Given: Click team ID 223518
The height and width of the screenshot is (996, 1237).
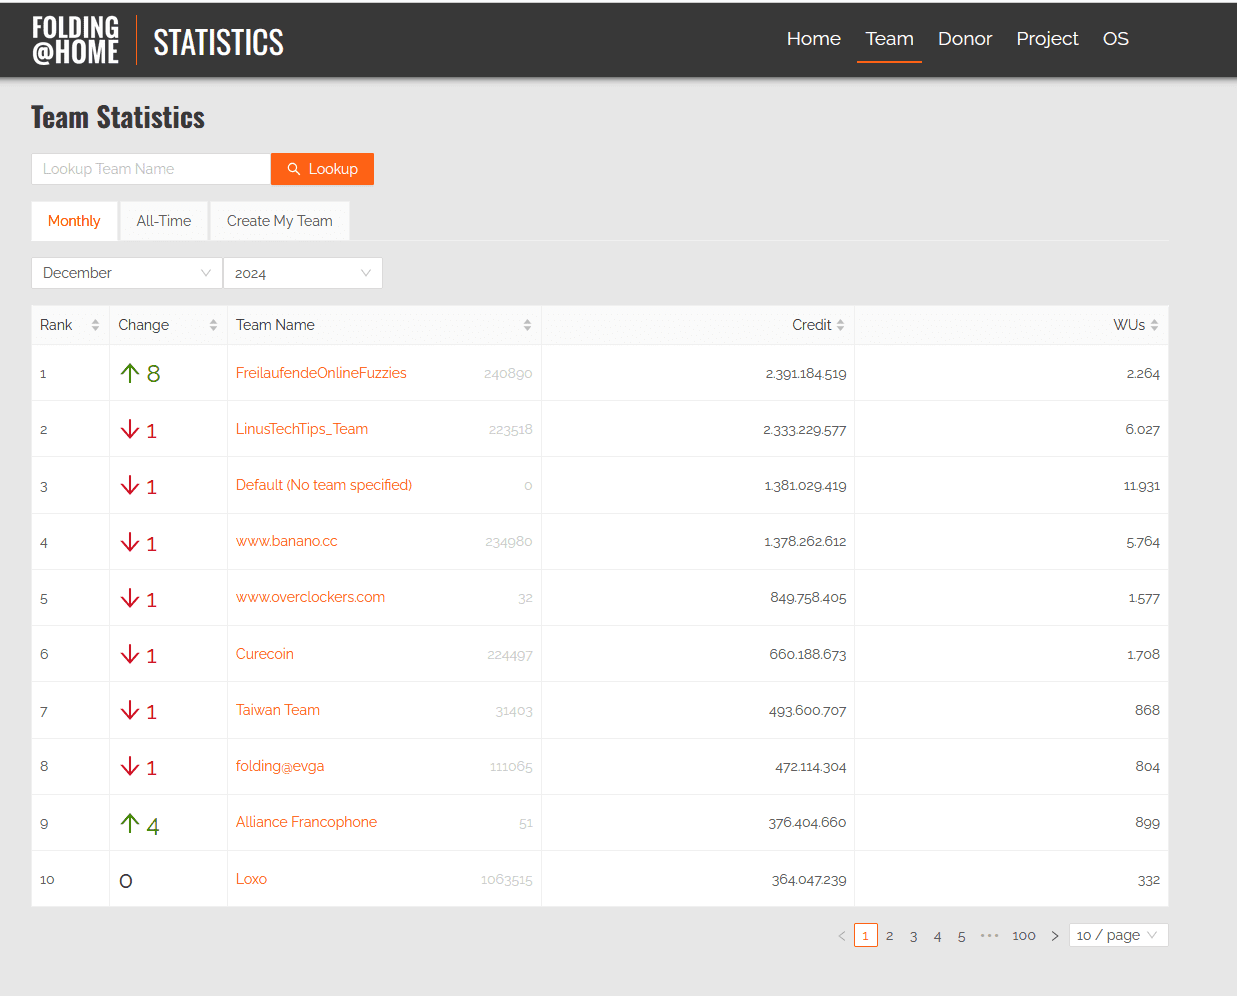Looking at the screenshot, I should point(511,430).
